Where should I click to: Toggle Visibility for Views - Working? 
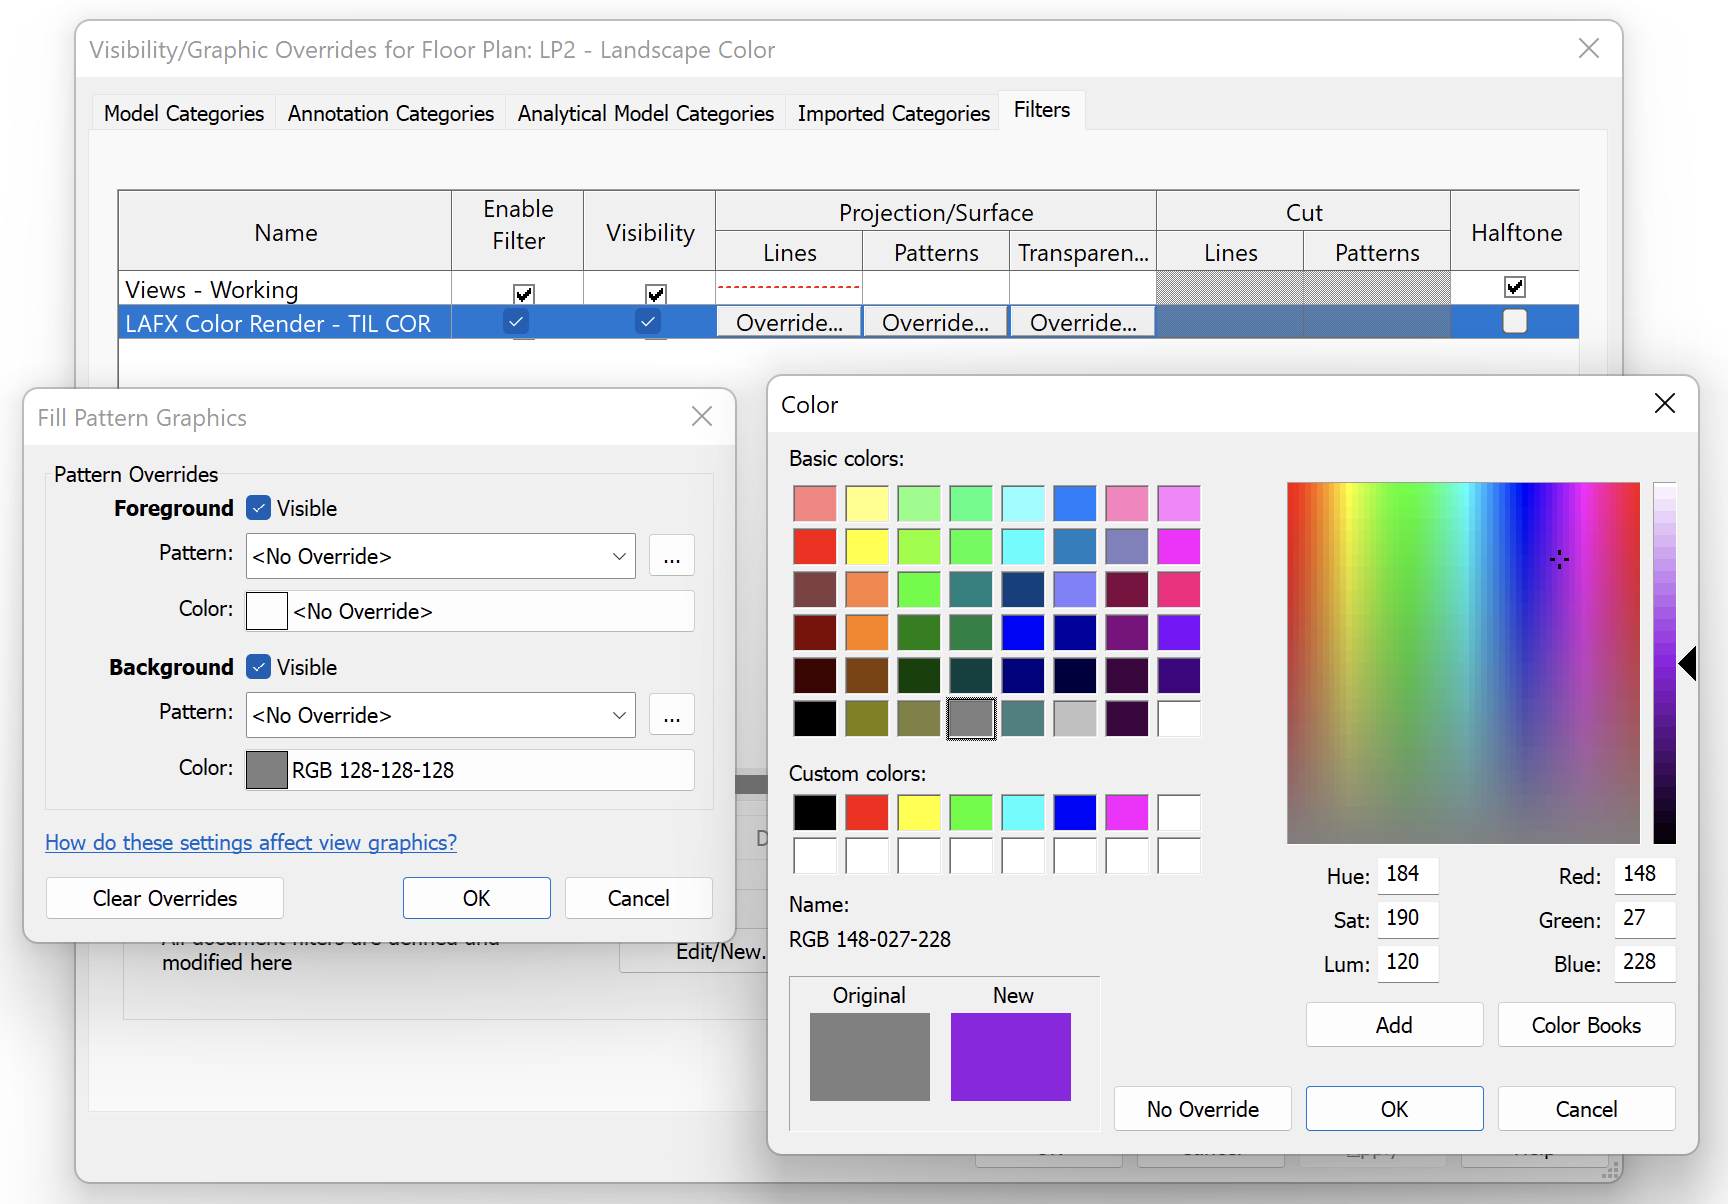click(655, 294)
